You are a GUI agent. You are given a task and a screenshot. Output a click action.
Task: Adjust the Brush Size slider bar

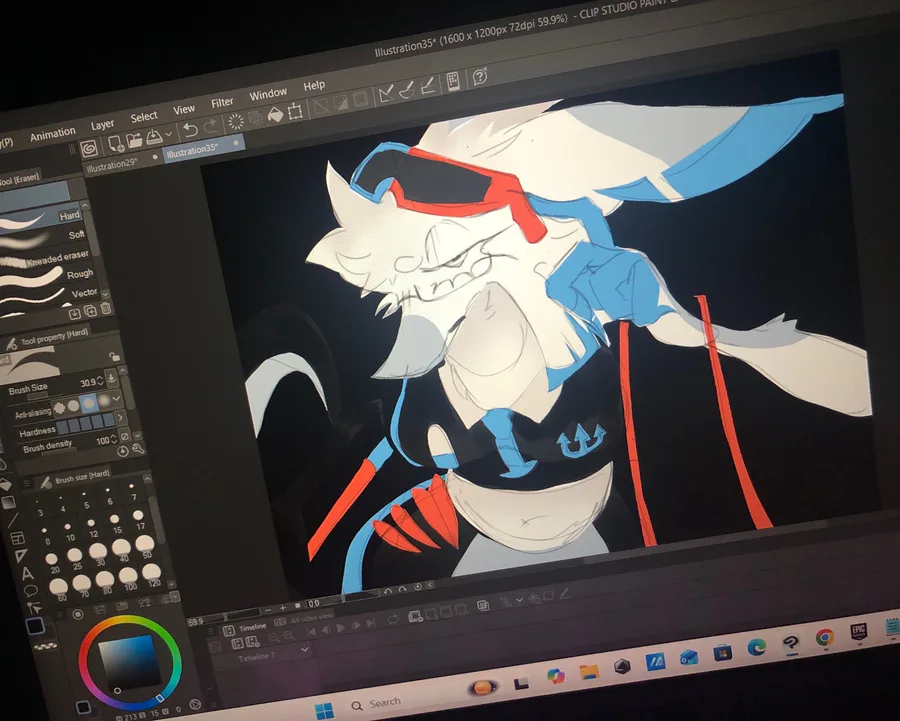click(38, 396)
